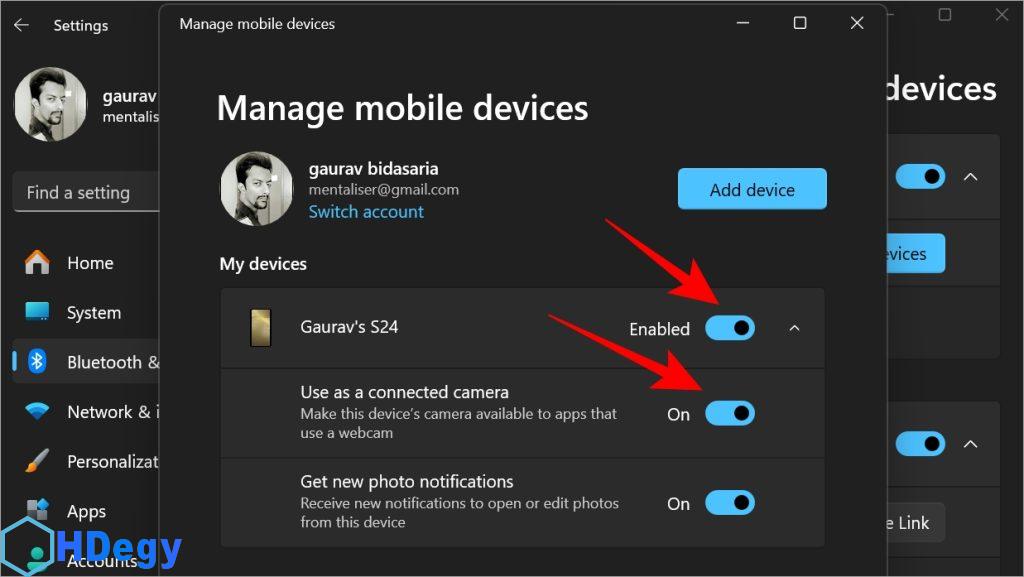Click the Bluetooth icon in sidebar

(37, 362)
